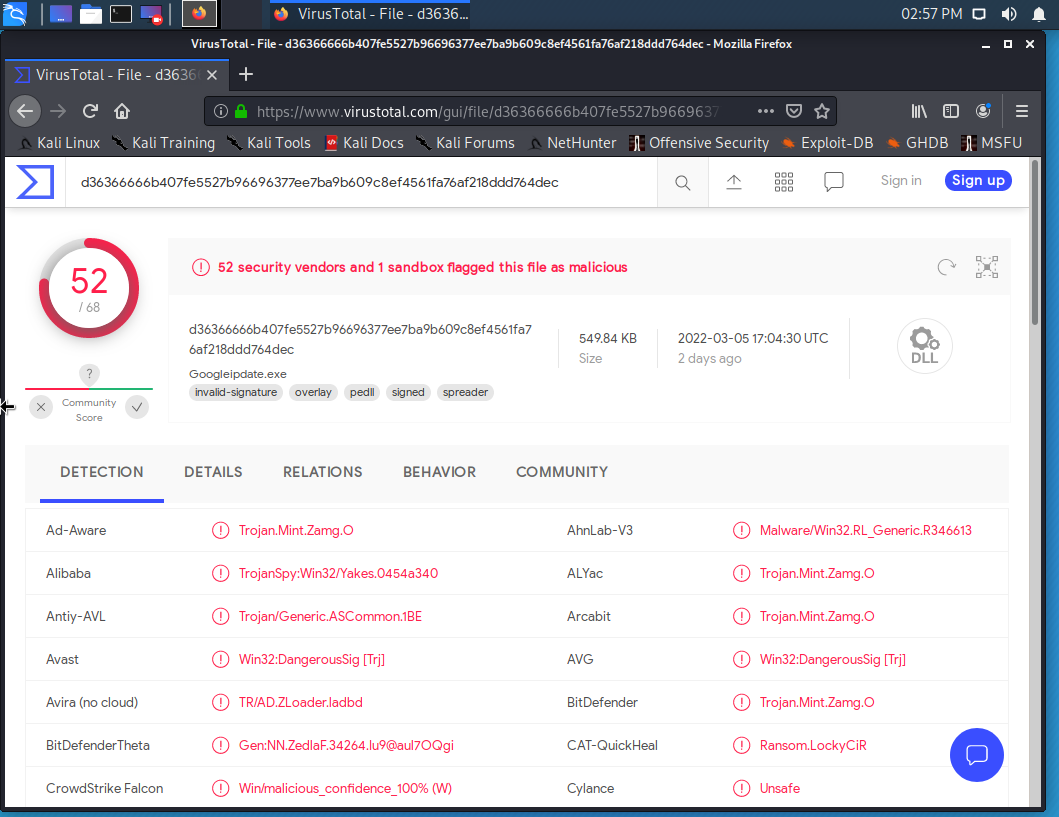Open Firefox library icon
Viewport: 1059px width, 817px height.
pyautogui.click(x=919, y=111)
